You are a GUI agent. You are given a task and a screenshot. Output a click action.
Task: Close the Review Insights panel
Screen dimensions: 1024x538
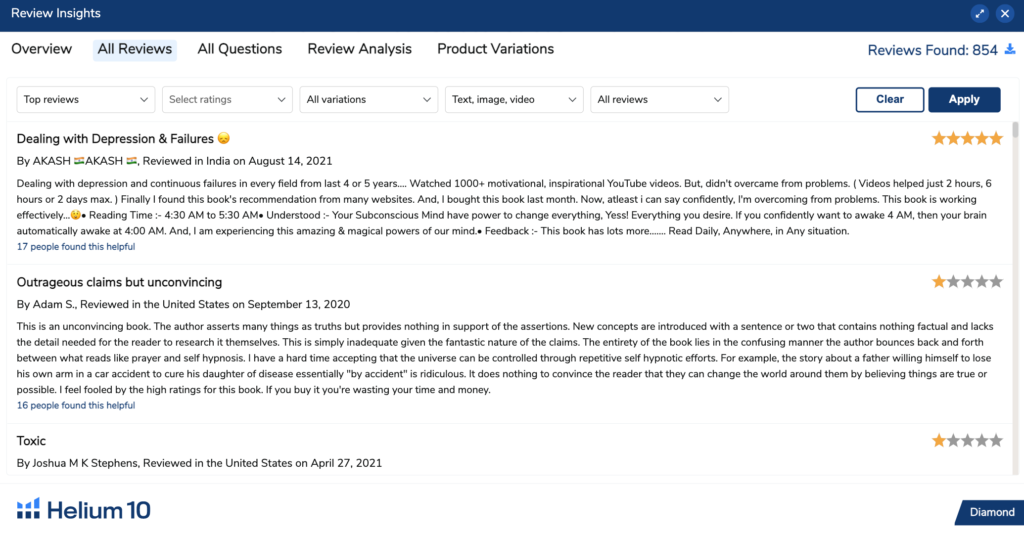(x=1005, y=14)
